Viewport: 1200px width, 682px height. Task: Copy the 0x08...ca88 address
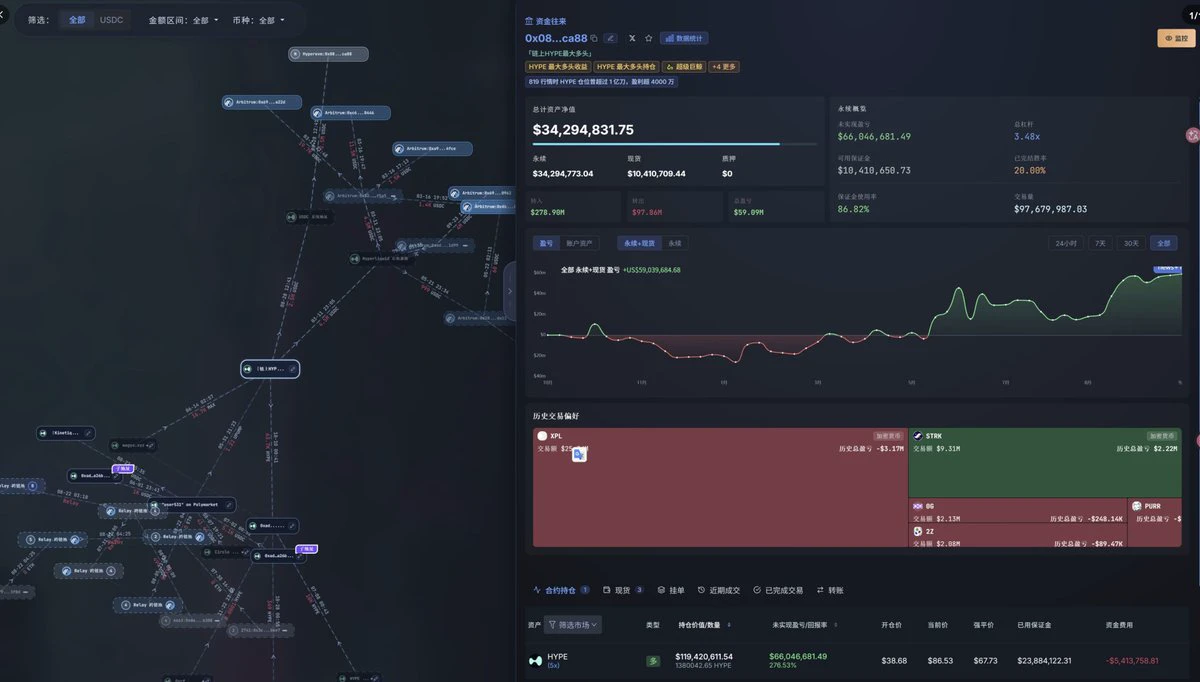point(594,38)
